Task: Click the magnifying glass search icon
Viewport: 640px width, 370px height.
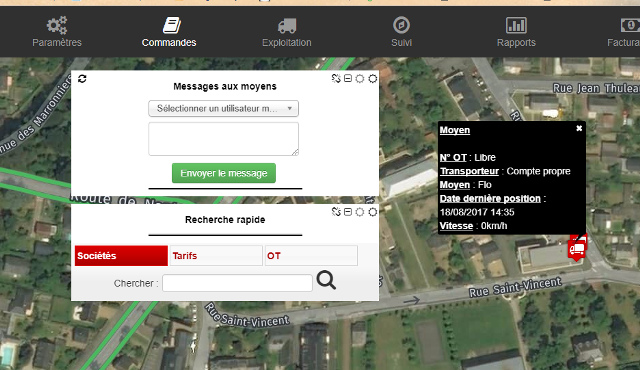Action: coord(326,280)
